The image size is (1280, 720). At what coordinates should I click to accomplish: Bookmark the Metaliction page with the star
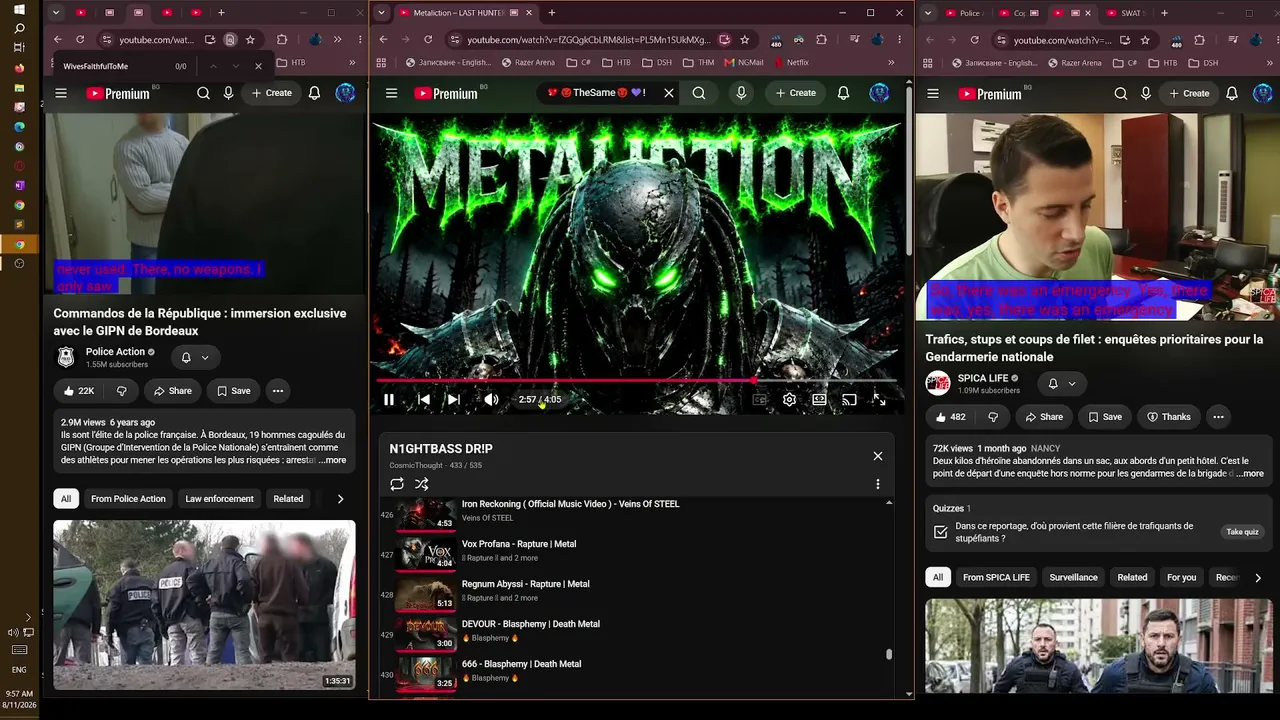[745, 40]
